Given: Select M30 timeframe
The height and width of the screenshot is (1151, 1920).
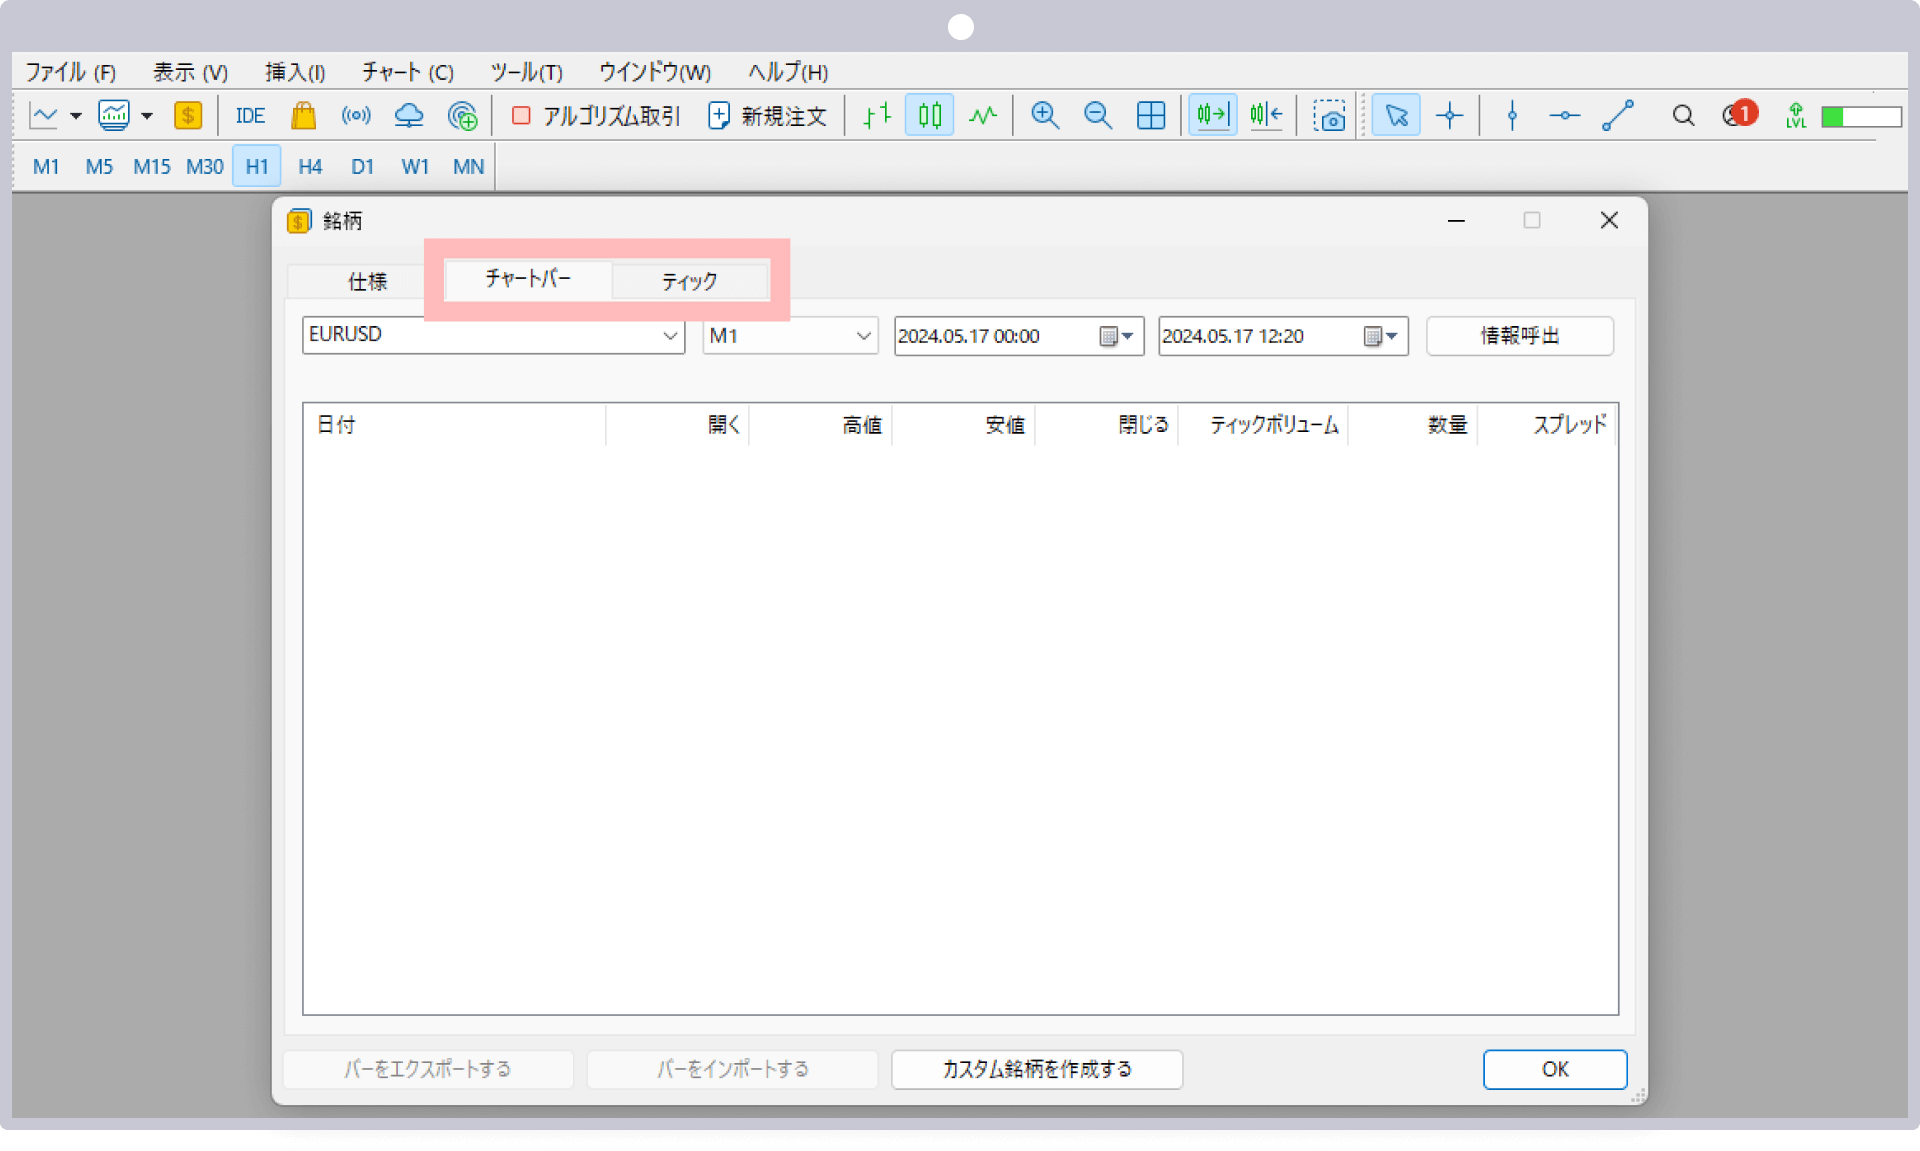Looking at the screenshot, I should pyautogui.click(x=205, y=167).
